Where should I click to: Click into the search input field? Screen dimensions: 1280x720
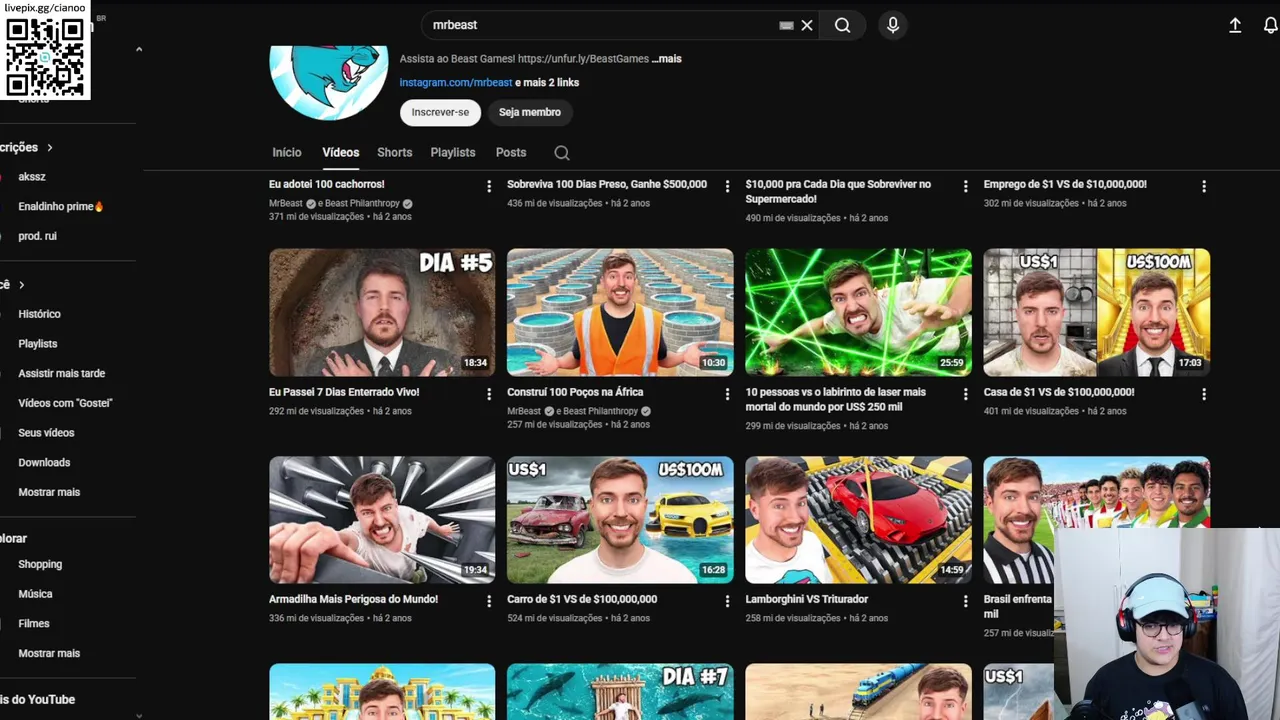pos(600,25)
